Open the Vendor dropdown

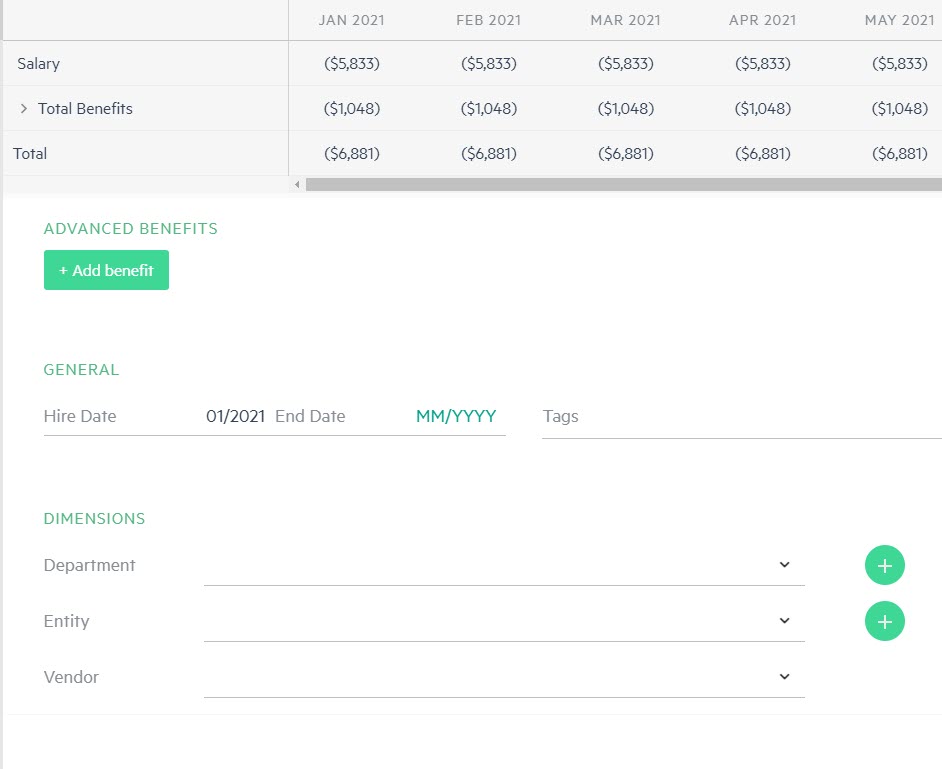504,677
